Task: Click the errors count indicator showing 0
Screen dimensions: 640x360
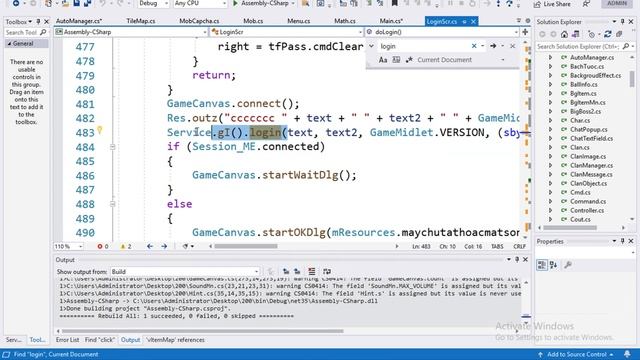Action: (102, 247)
